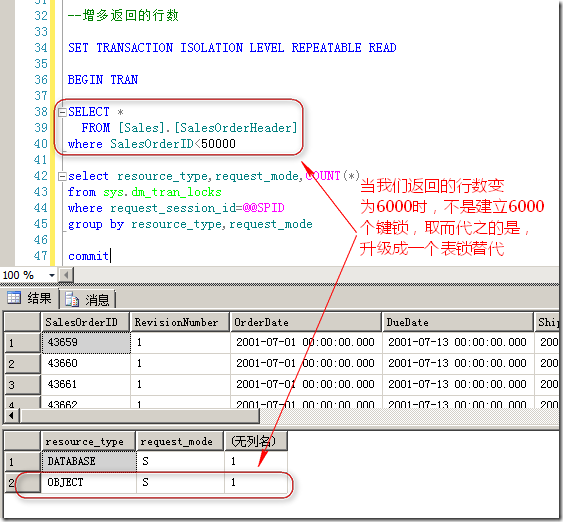Select the DueDate column header
The width and height of the screenshot is (563, 522).
point(458,322)
